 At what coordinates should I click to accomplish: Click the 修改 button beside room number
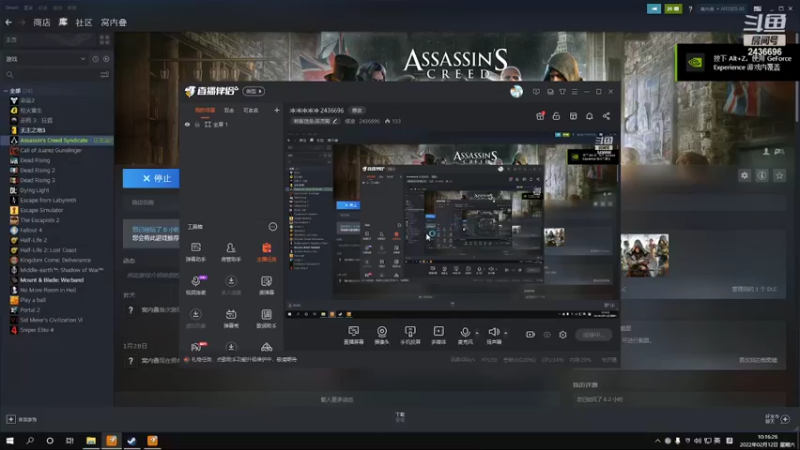point(357,110)
